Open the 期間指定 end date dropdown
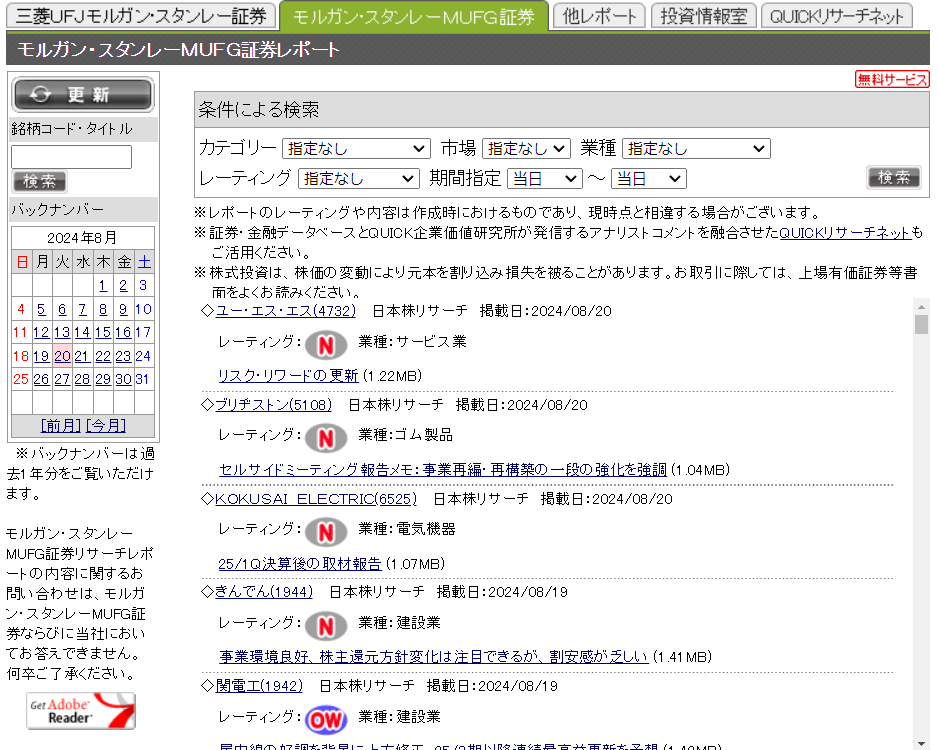Viewport: 938px width, 750px height. point(649,178)
